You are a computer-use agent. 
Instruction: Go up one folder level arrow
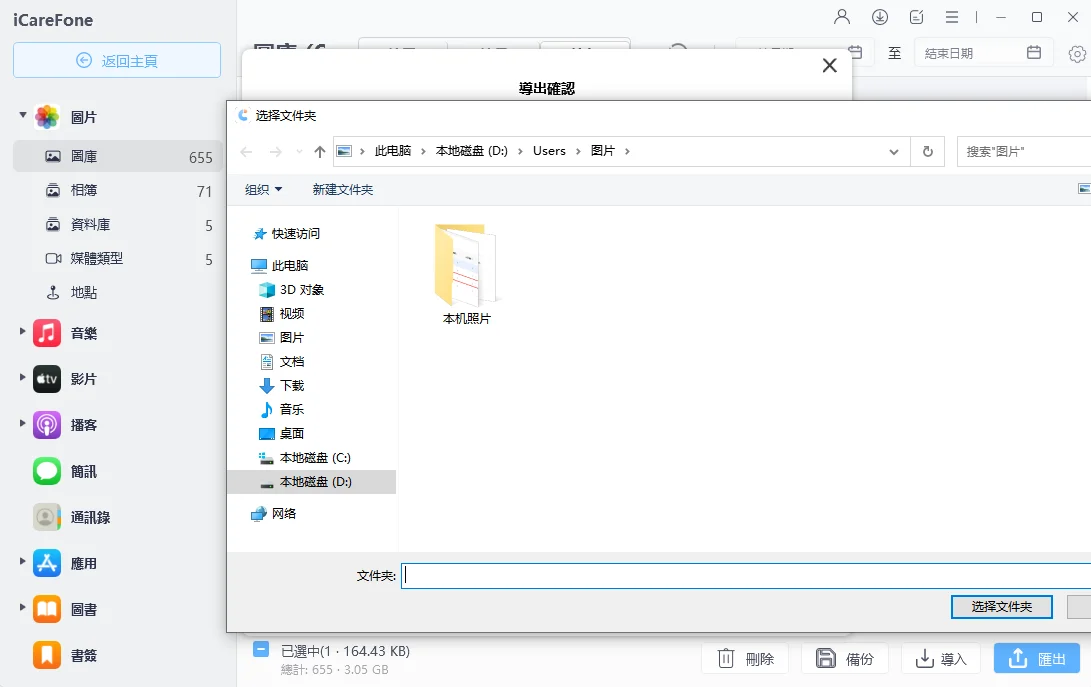point(319,152)
